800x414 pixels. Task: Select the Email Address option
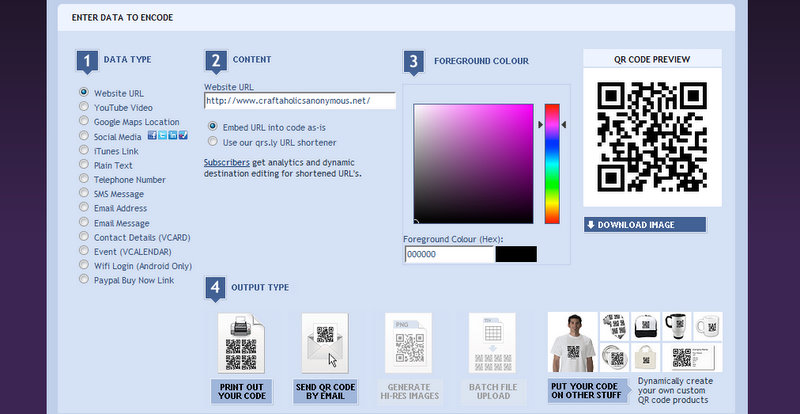84,207
